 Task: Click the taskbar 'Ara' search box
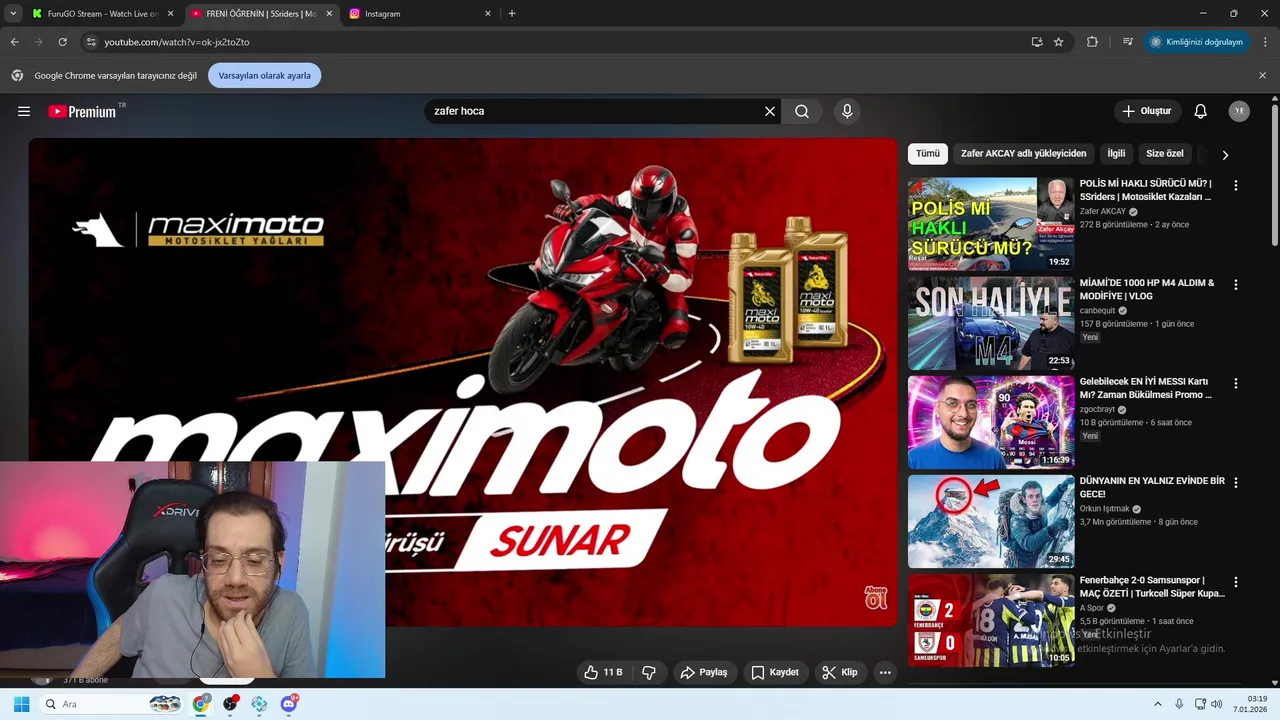coord(111,704)
